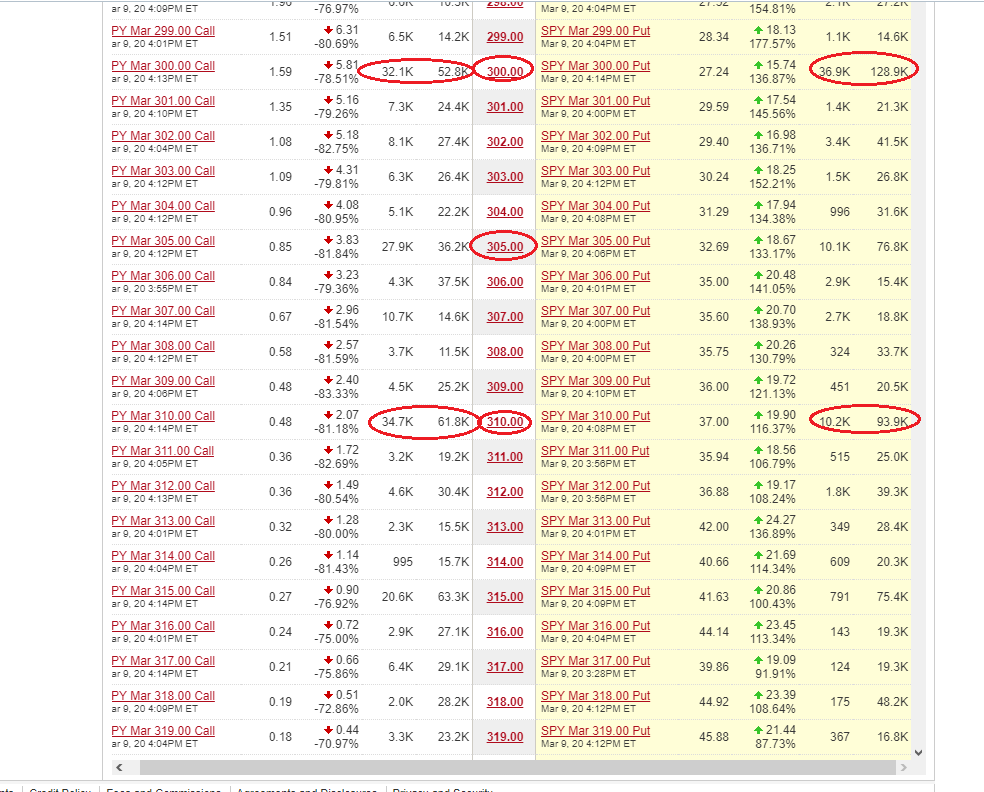Click the horizontal scrollbar left arrow

point(119,768)
